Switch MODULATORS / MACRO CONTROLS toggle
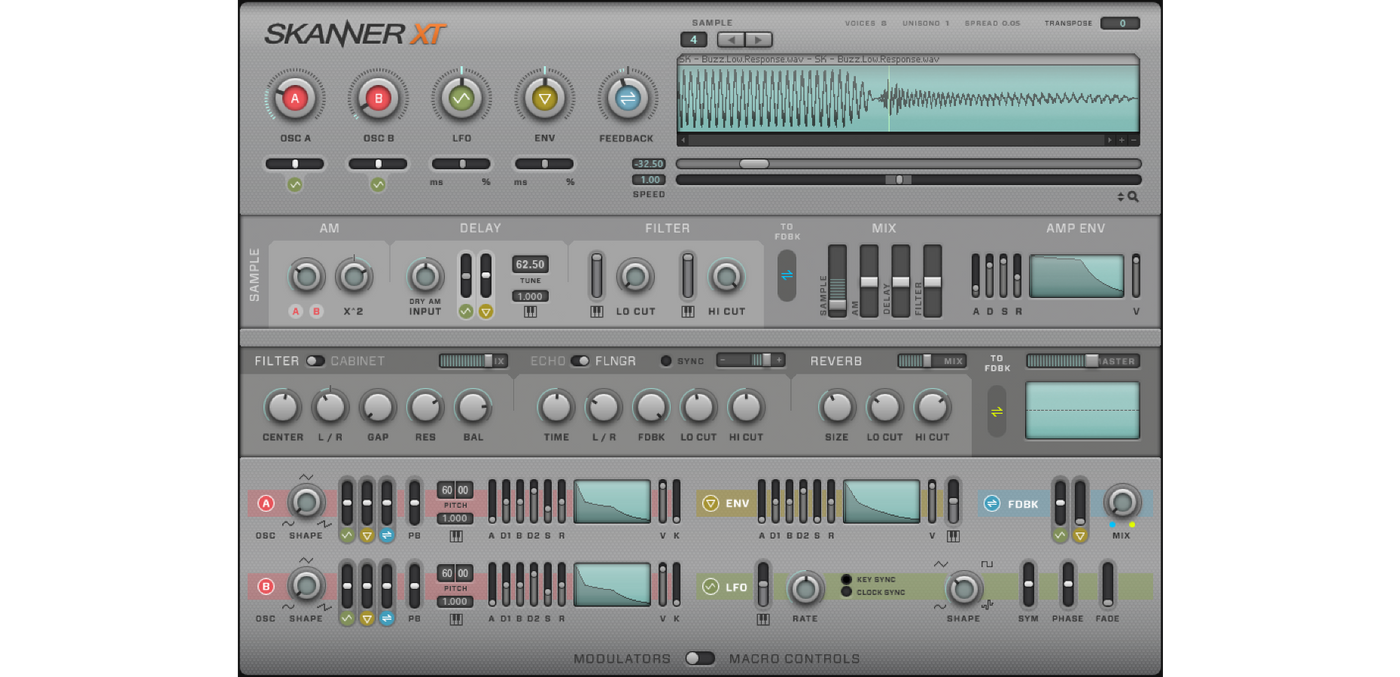 [x=700, y=658]
